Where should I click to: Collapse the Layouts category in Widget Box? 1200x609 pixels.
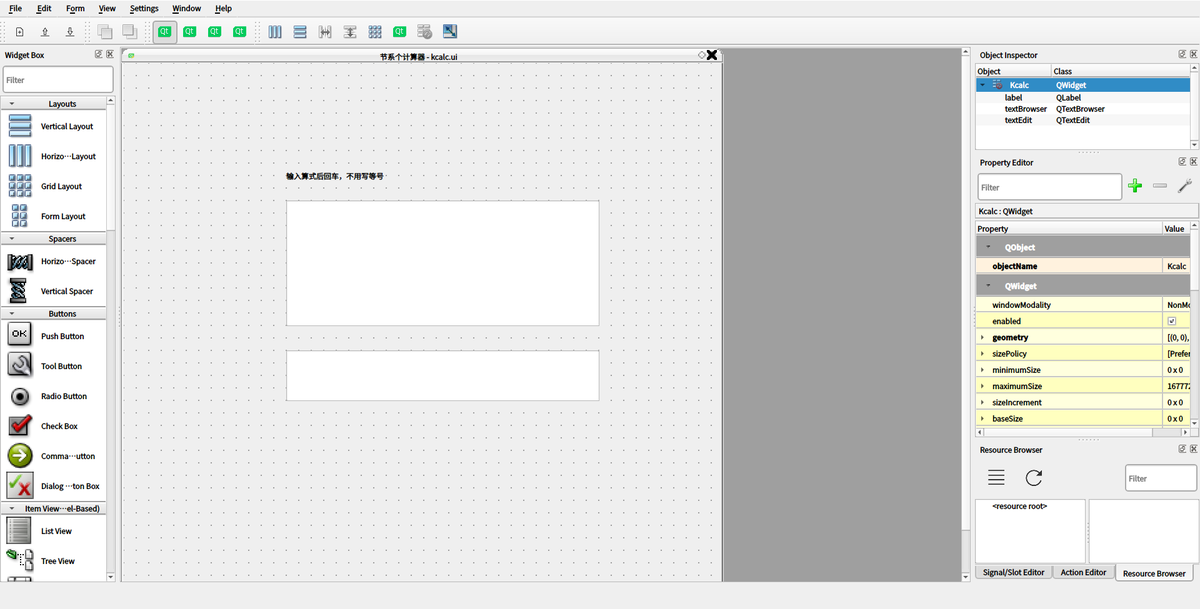coord(12,104)
